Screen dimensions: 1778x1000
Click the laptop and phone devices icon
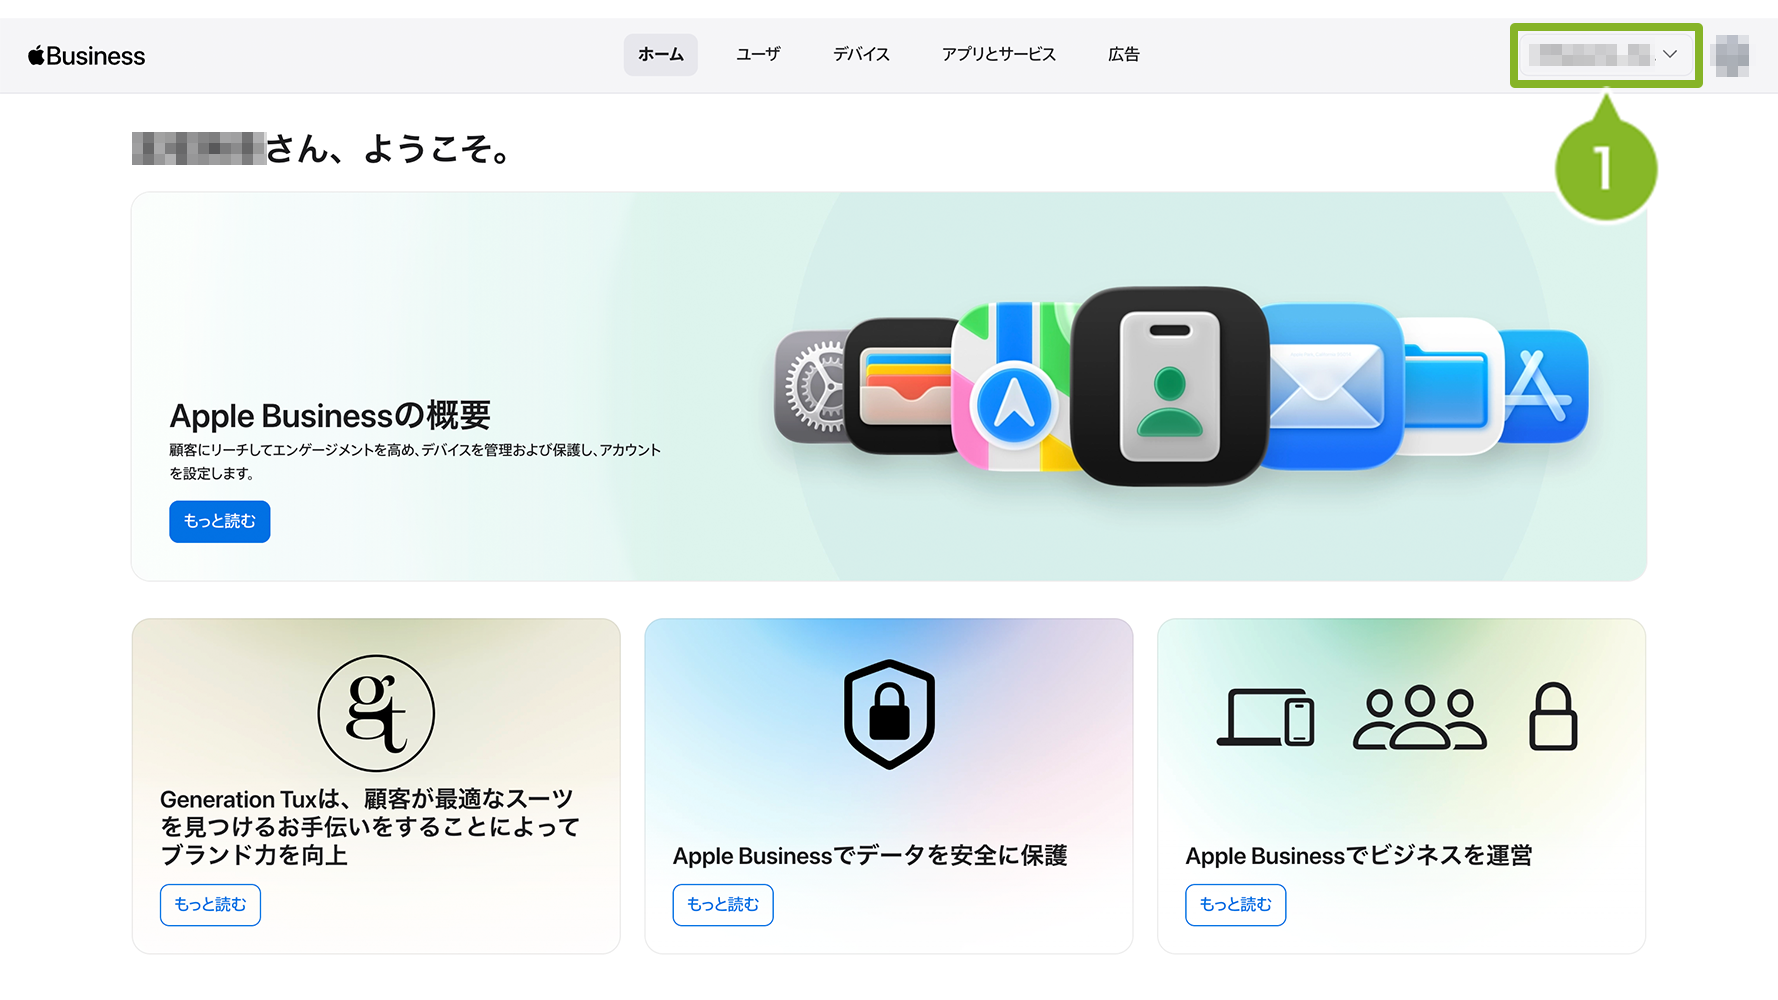pyautogui.click(x=1265, y=717)
